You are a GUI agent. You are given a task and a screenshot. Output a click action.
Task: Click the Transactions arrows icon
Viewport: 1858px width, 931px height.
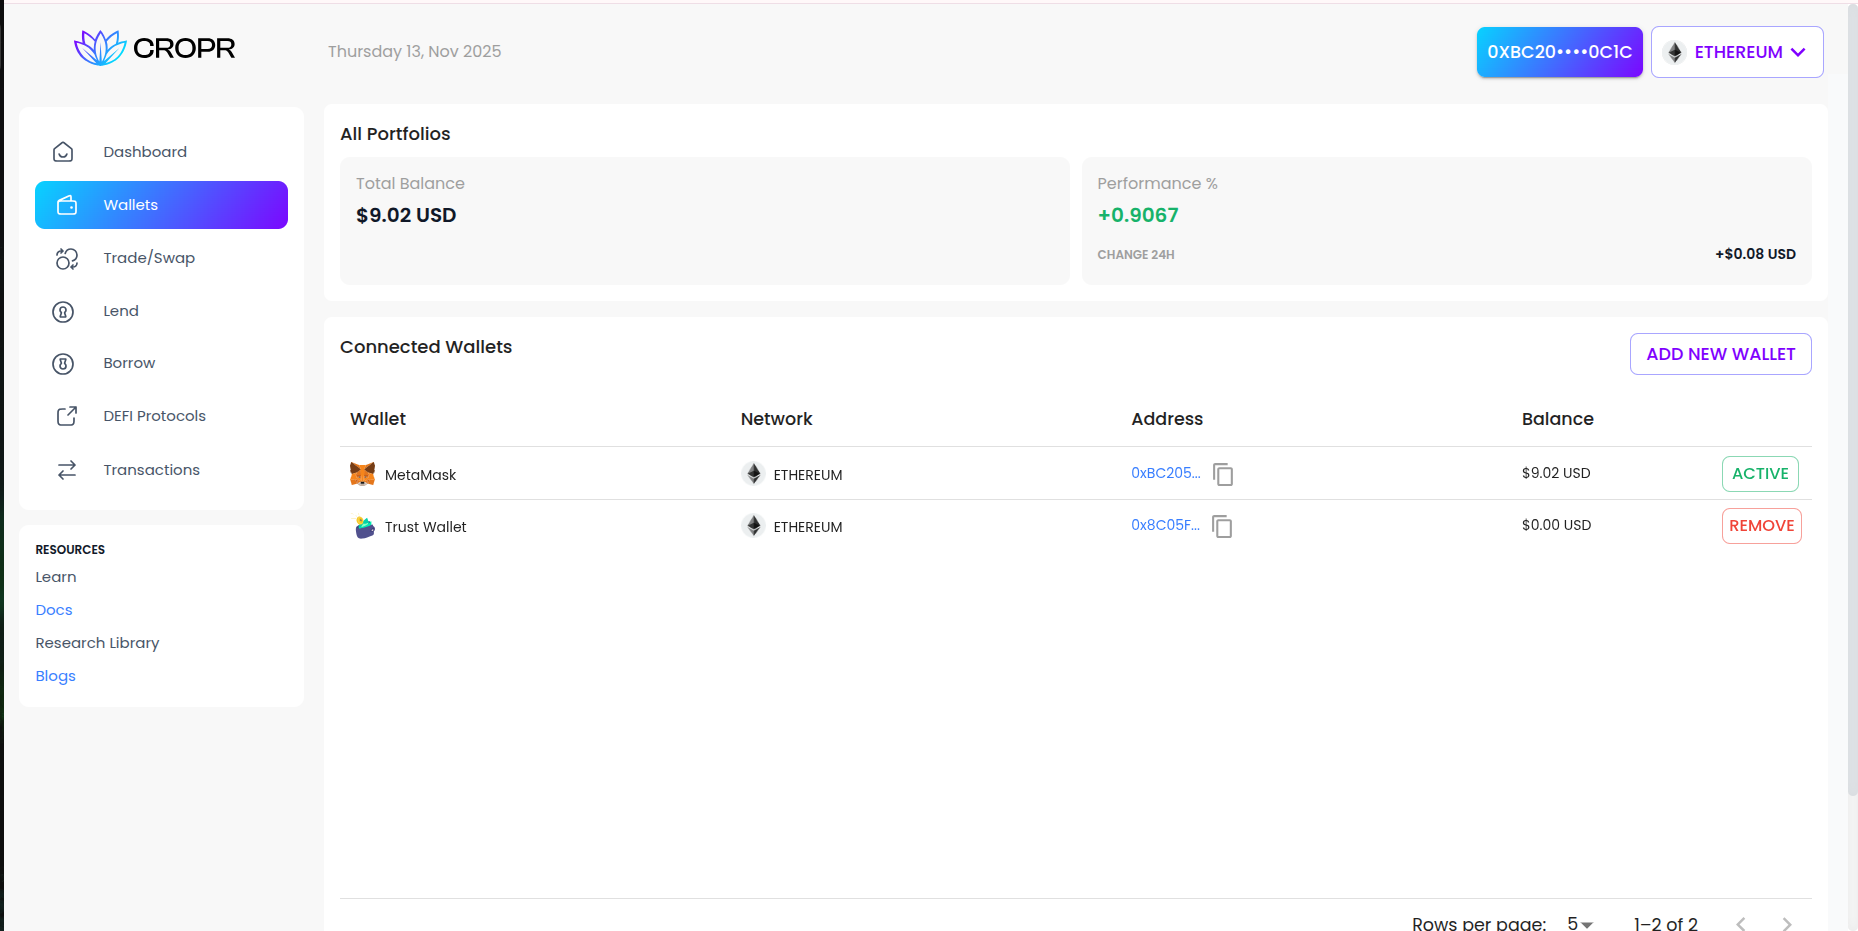pyautogui.click(x=66, y=470)
